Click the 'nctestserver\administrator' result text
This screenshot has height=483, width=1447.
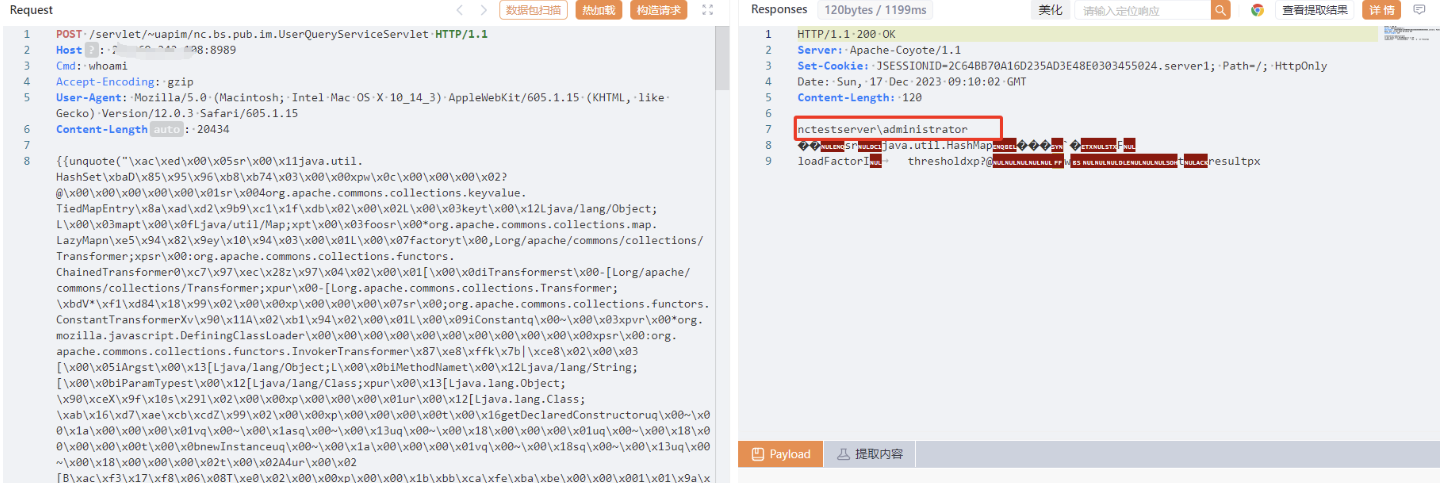882,130
